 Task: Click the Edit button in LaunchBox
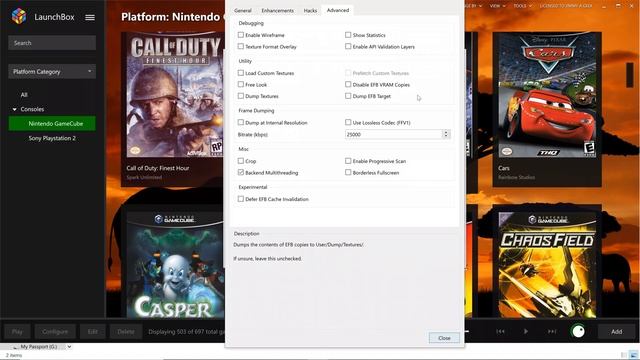(93, 332)
